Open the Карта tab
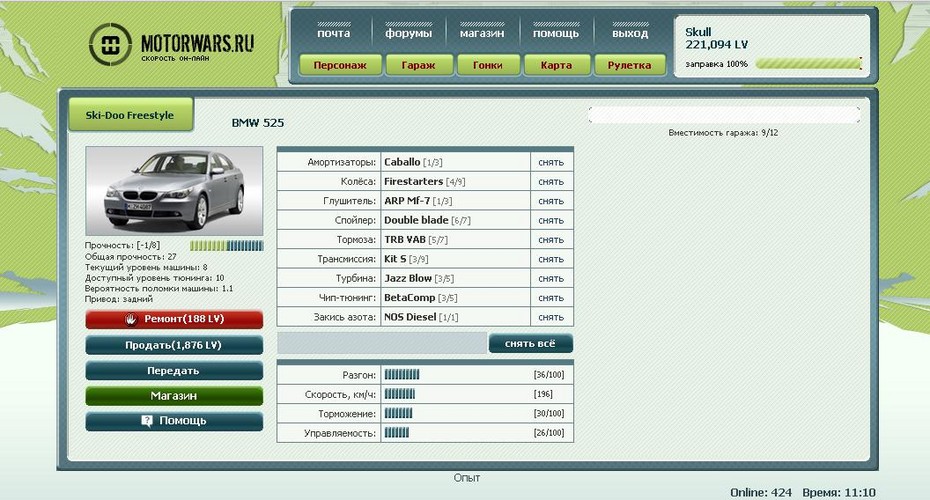Screen dimensions: 930x500 click(x=556, y=65)
